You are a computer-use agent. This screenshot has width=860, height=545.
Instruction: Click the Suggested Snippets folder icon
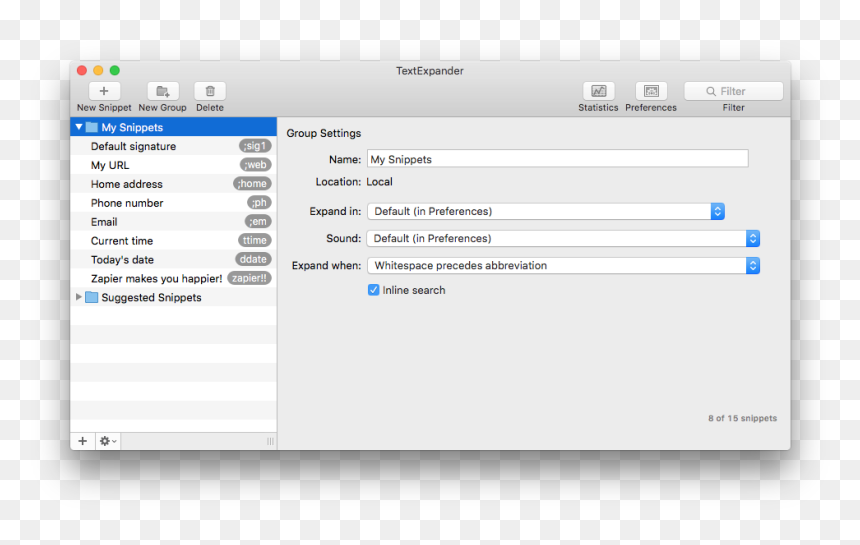92,297
